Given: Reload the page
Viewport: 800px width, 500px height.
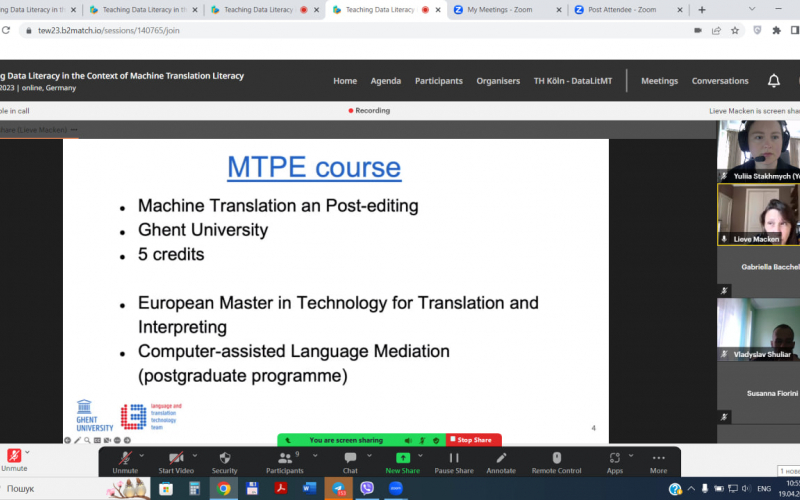Looking at the screenshot, I should coord(6,31).
